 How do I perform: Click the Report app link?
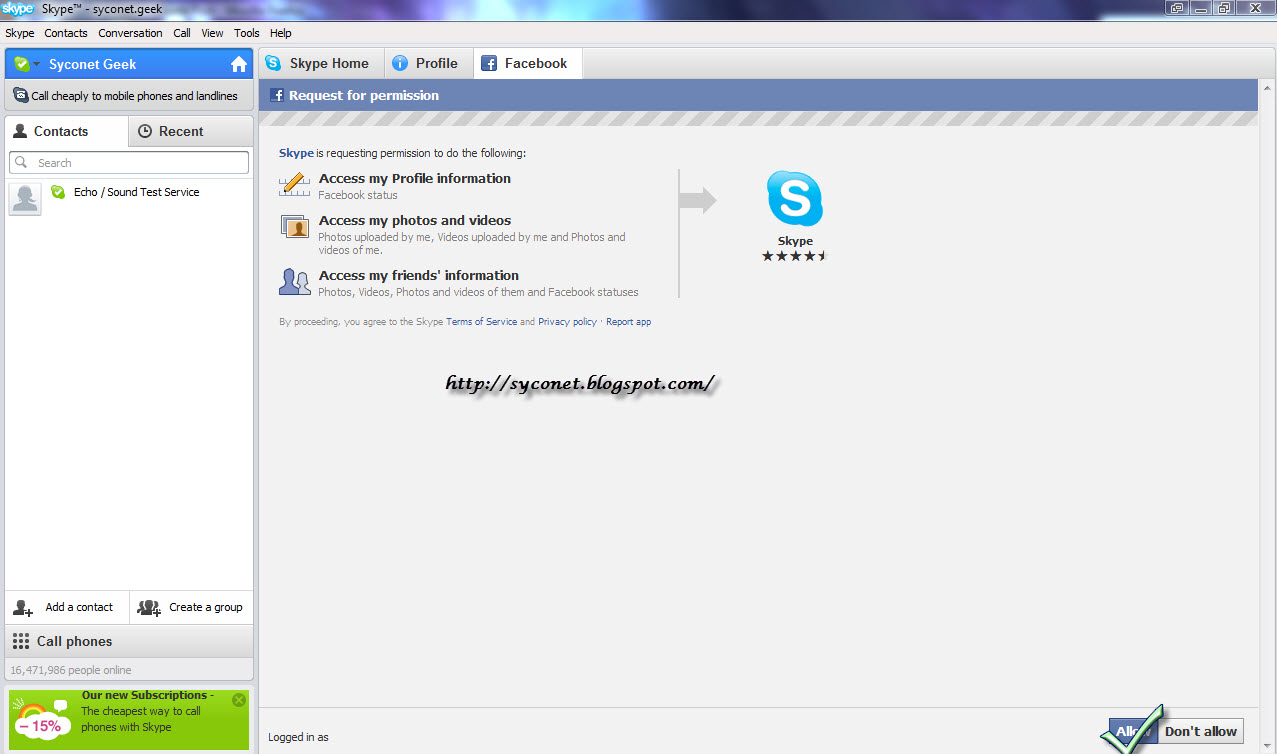pyautogui.click(x=628, y=321)
